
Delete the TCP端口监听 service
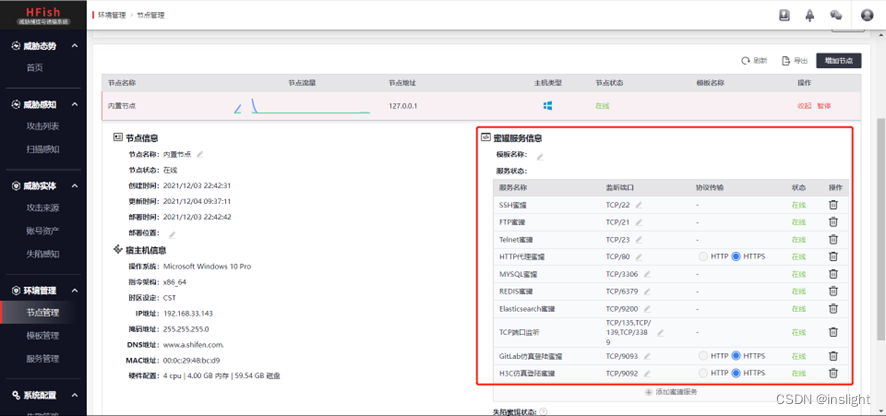coord(833,332)
